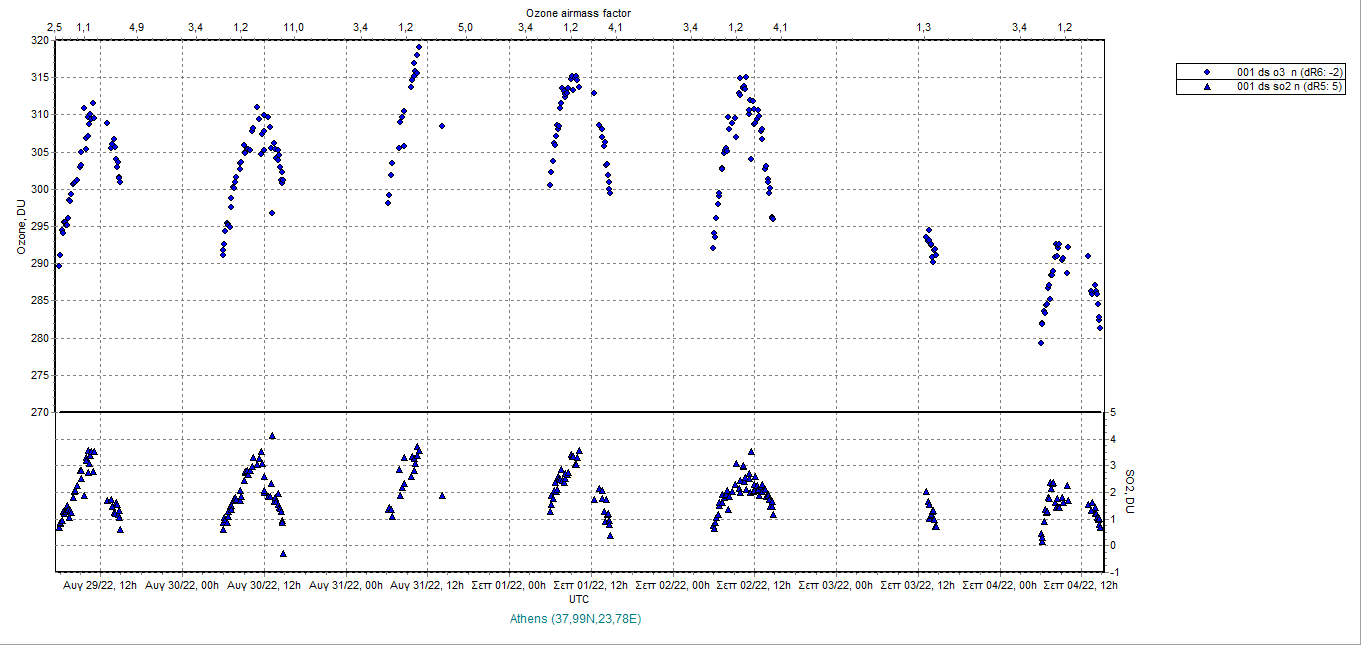Click the 'UTC' x-axis label
1361x645 pixels.
578,598
